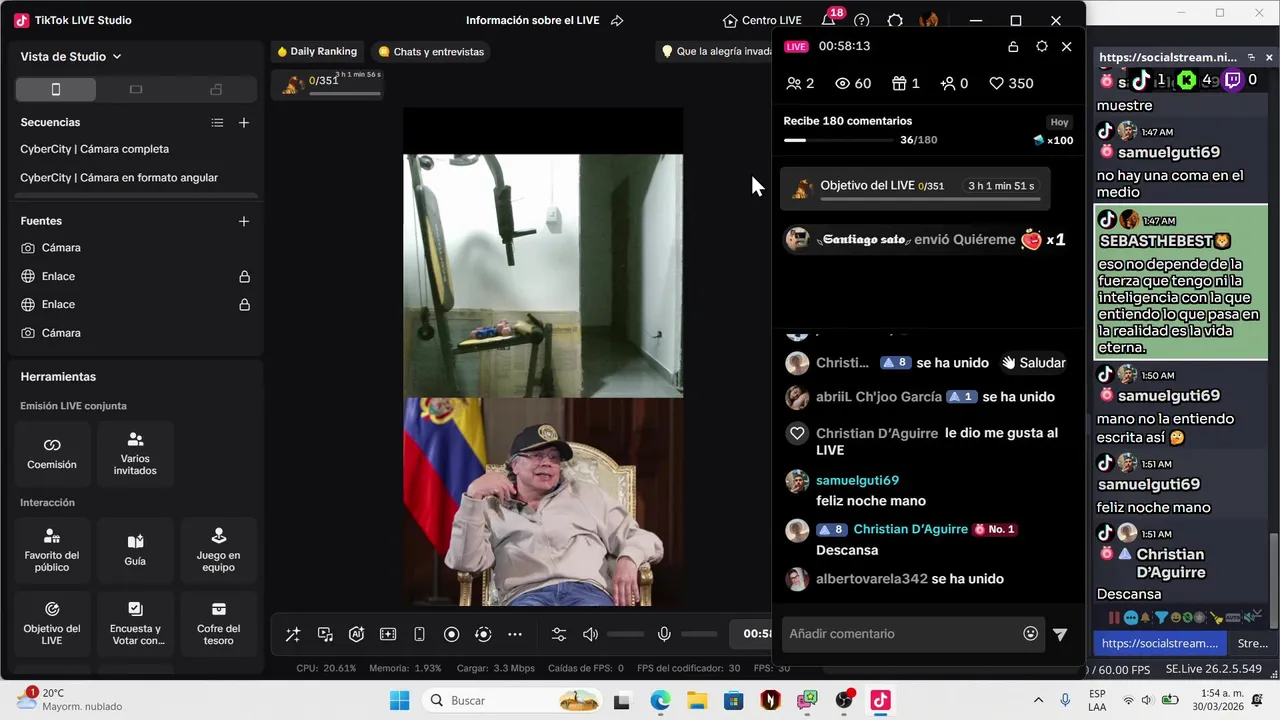Pop out the socialstream dock window

[1253, 57]
